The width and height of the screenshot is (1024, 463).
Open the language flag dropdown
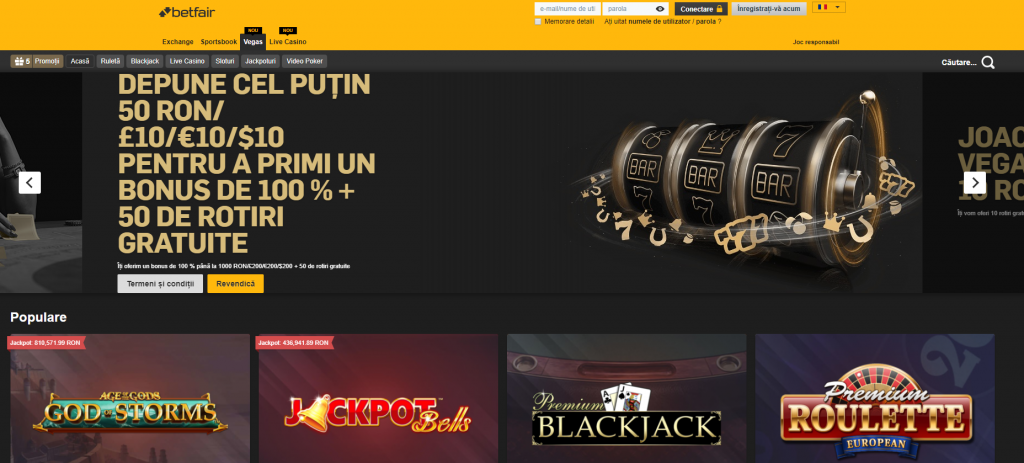click(x=829, y=7)
